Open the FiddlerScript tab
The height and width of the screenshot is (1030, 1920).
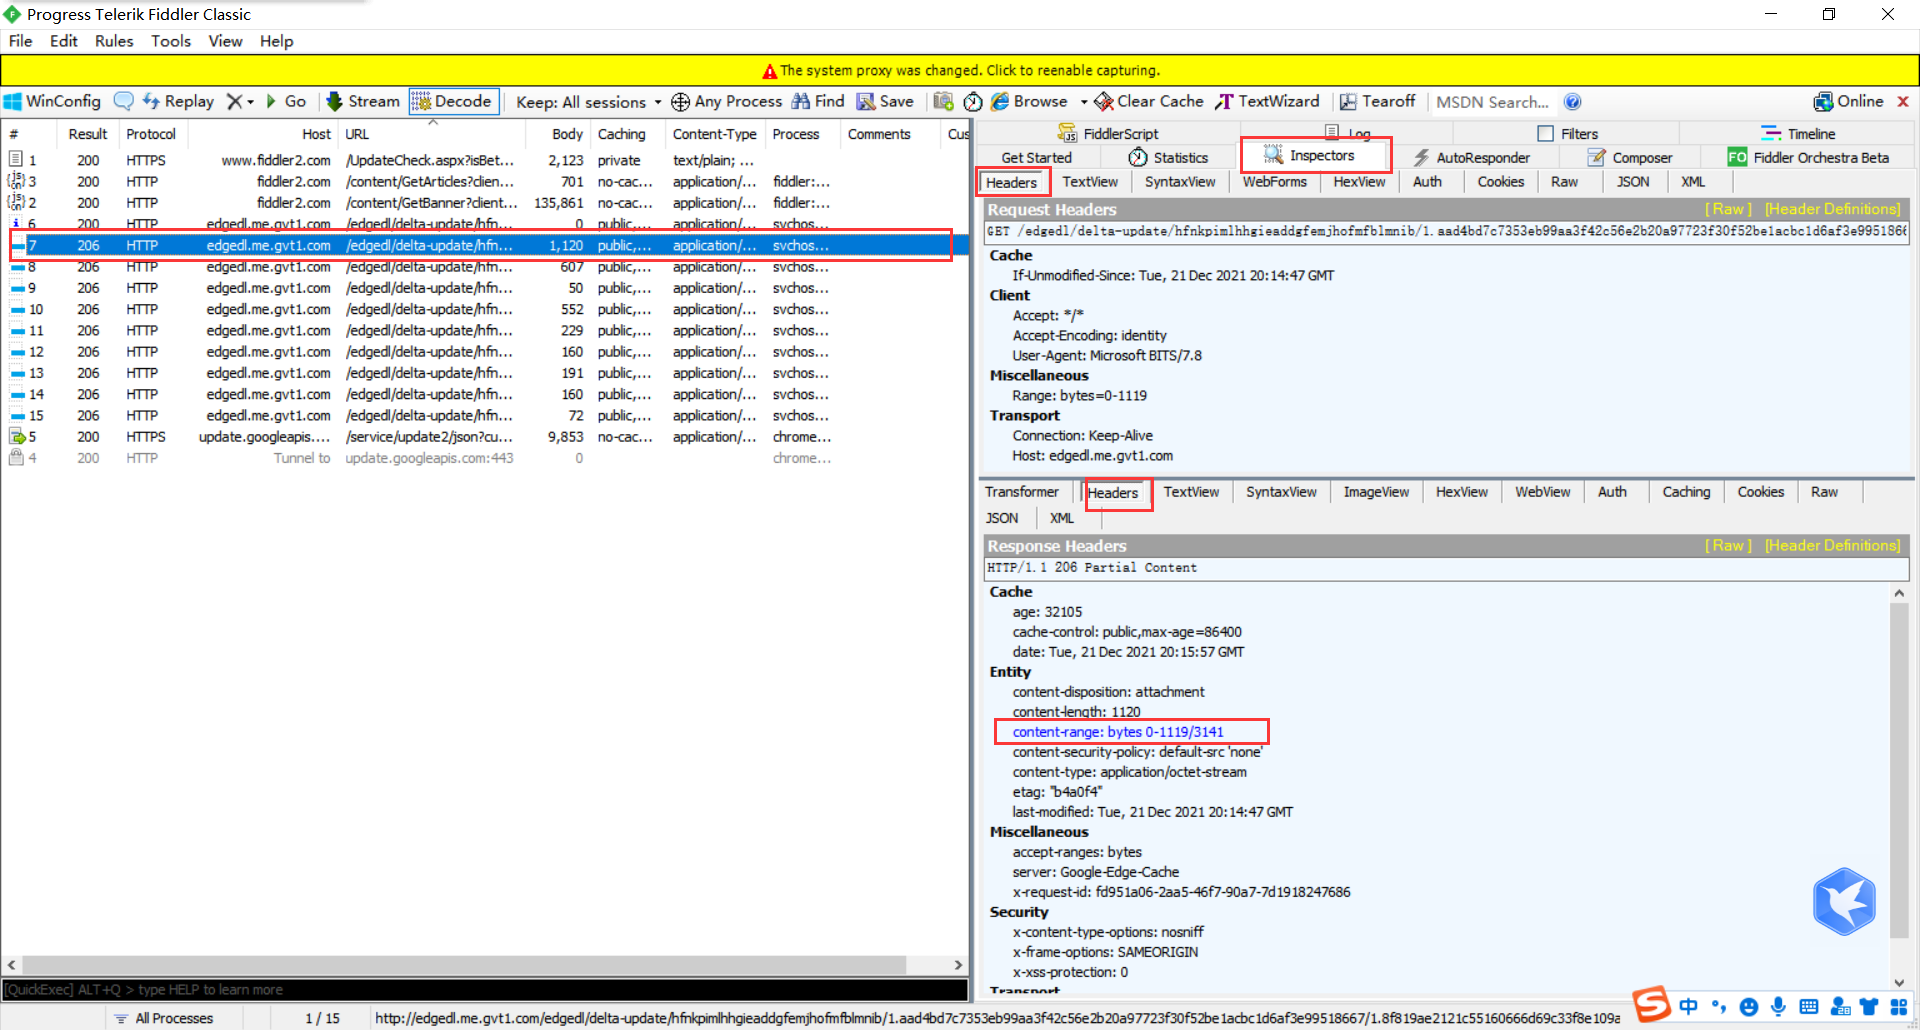[x=1107, y=133]
